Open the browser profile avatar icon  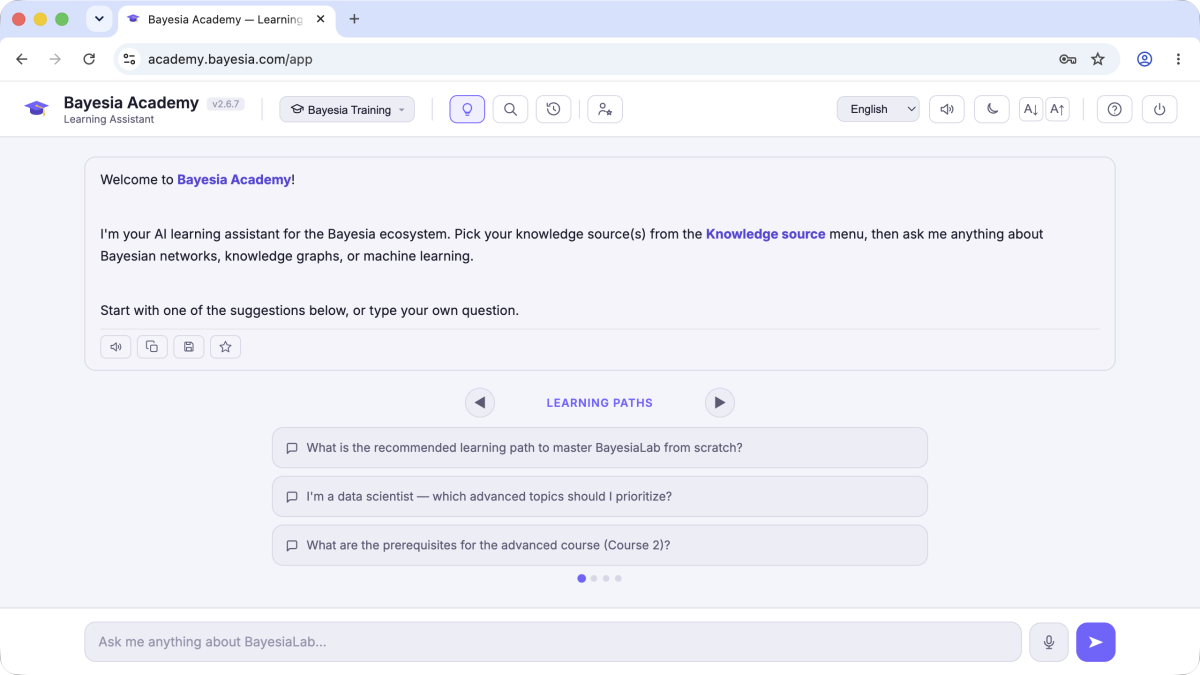[1145, 59]
